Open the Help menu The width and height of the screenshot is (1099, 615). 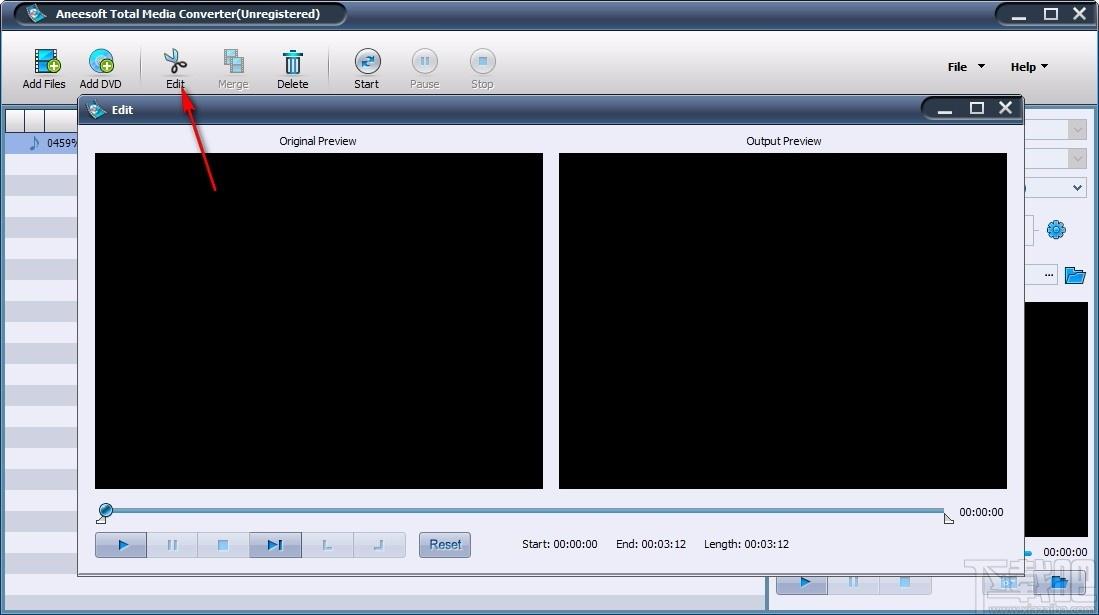(1029, 67)
